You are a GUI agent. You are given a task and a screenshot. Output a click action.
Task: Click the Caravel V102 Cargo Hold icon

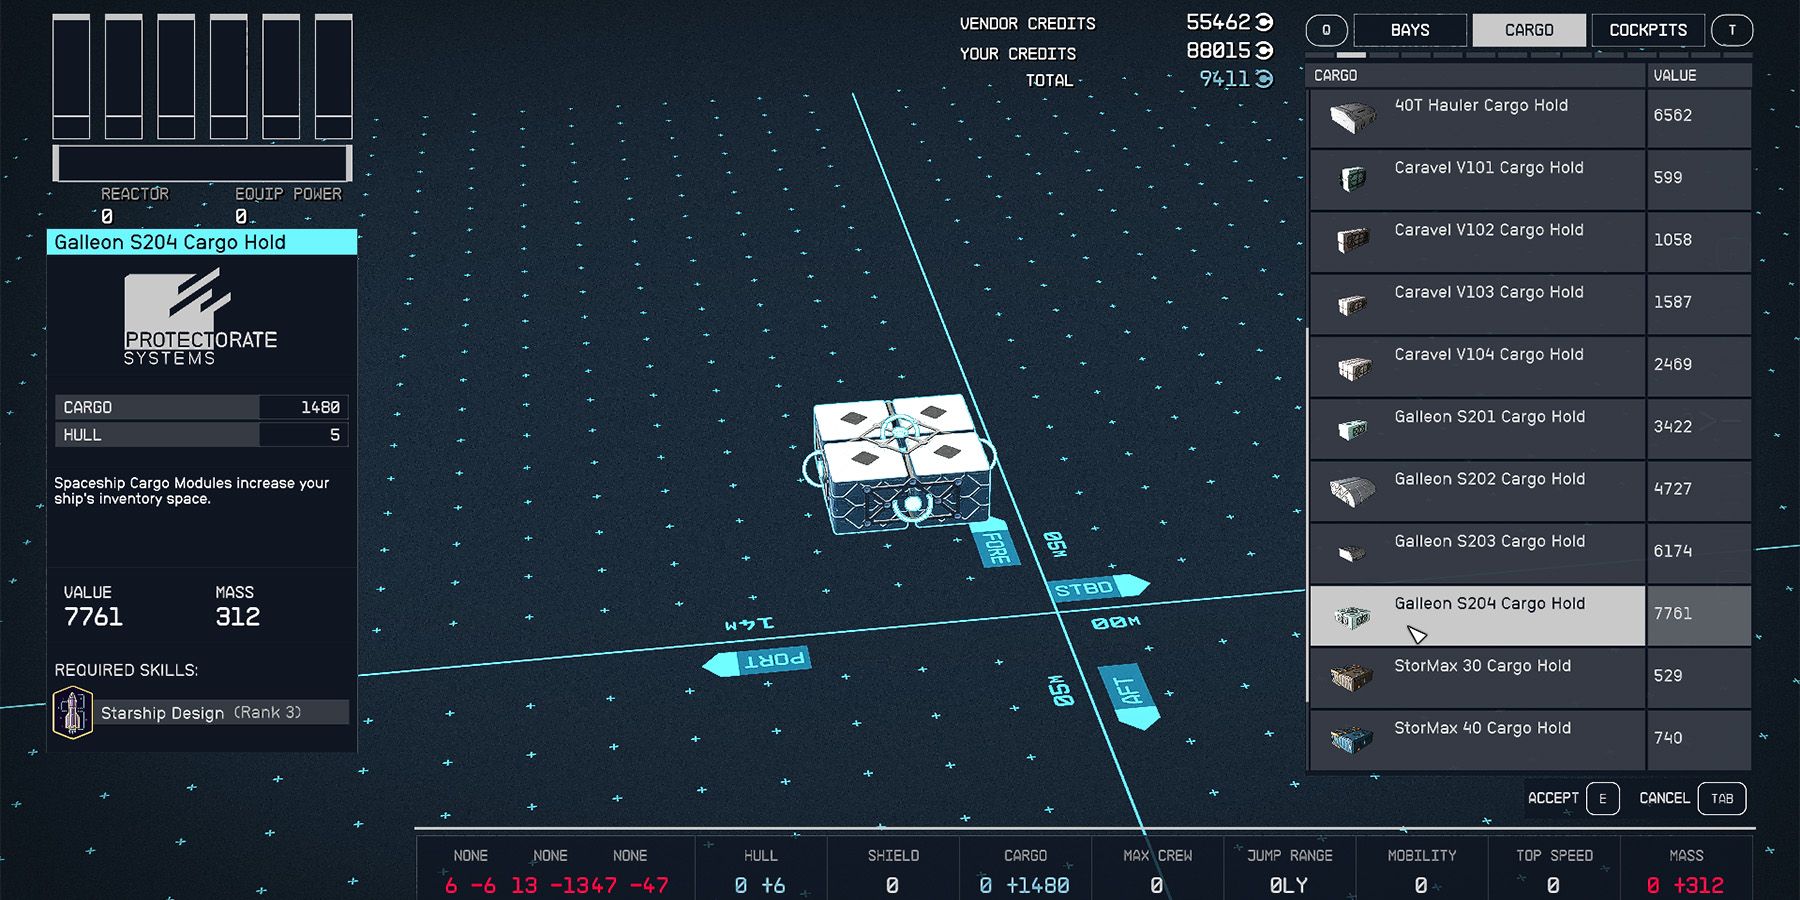(x=1353, y=241)
